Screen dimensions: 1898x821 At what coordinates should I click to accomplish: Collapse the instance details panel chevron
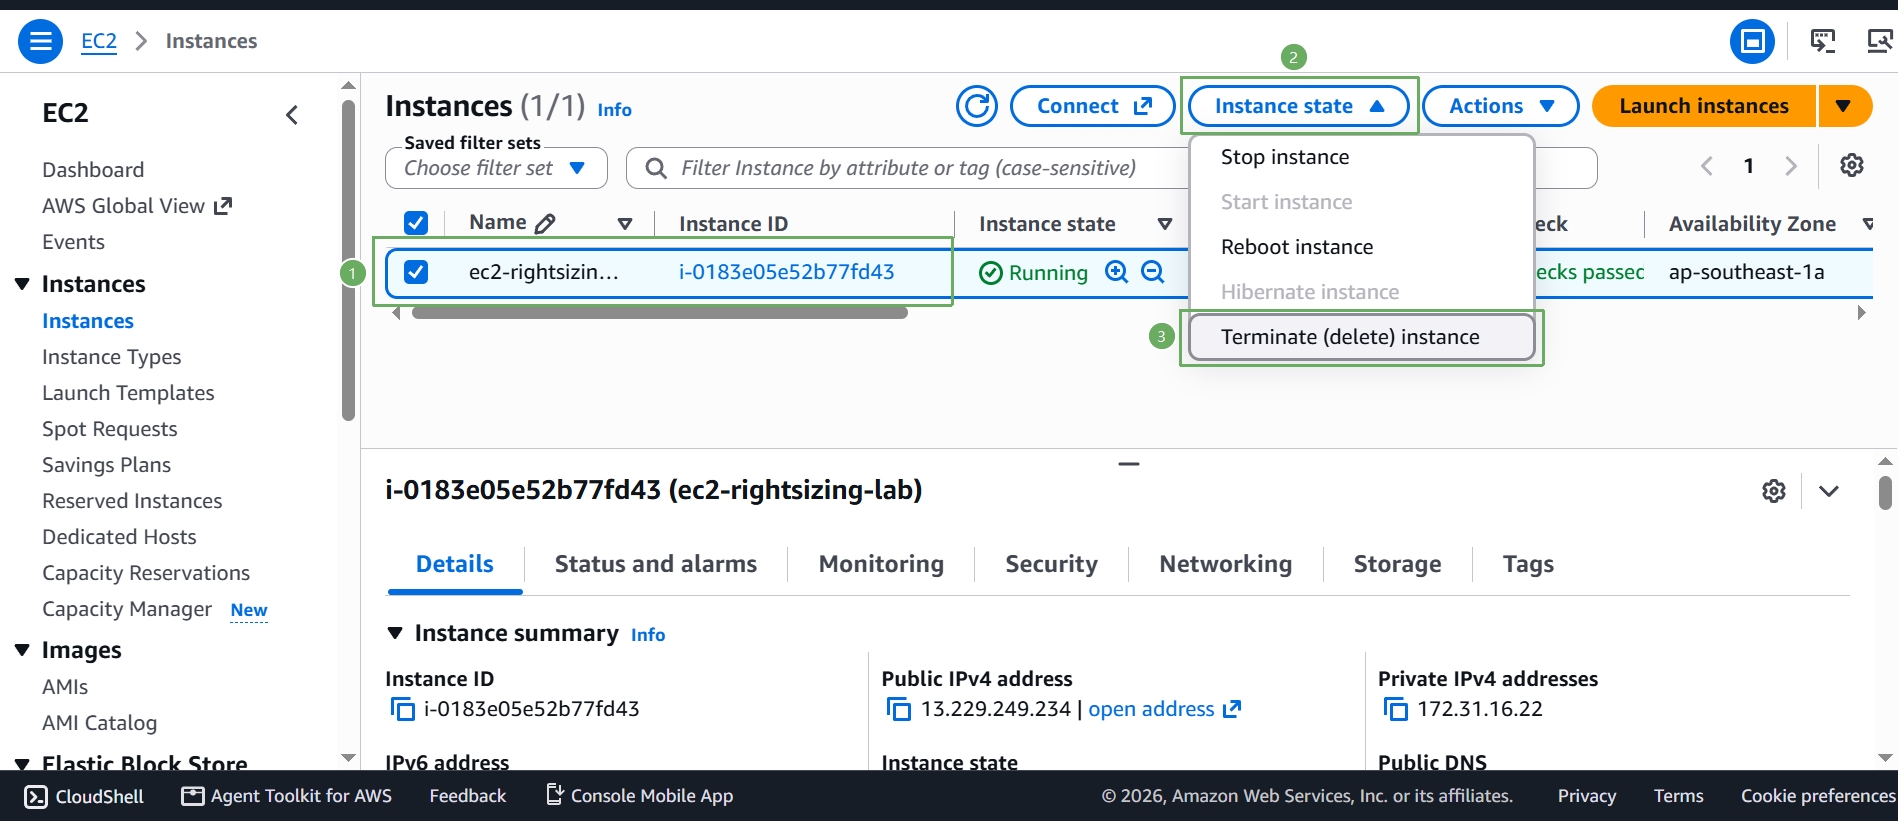tap(1829, 491)
